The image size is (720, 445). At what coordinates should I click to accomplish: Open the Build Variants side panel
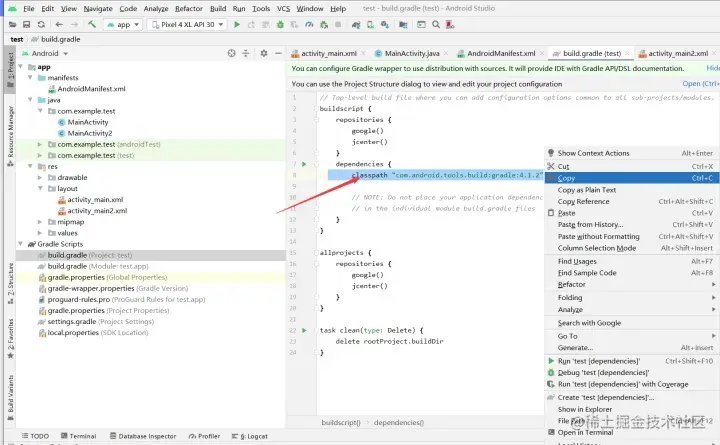10,397
